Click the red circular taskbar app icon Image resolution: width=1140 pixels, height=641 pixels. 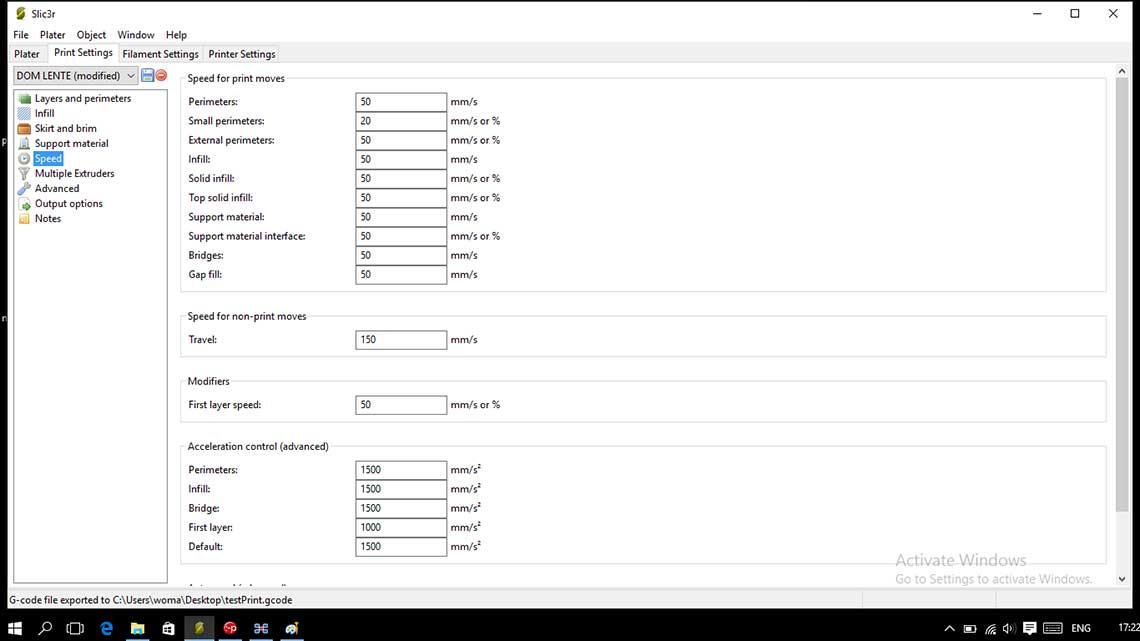click(x=230, y=629)
